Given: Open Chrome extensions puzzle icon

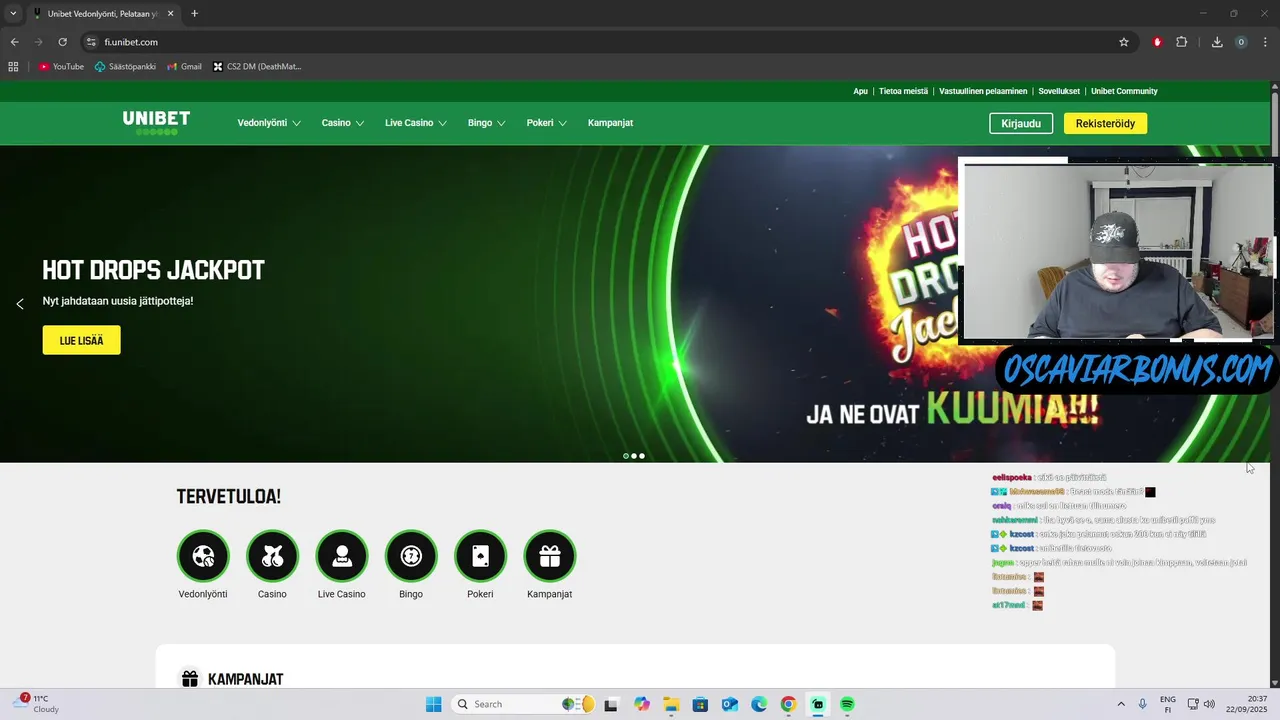Looking at the screenshot, I should click(x=1182, y=42).
